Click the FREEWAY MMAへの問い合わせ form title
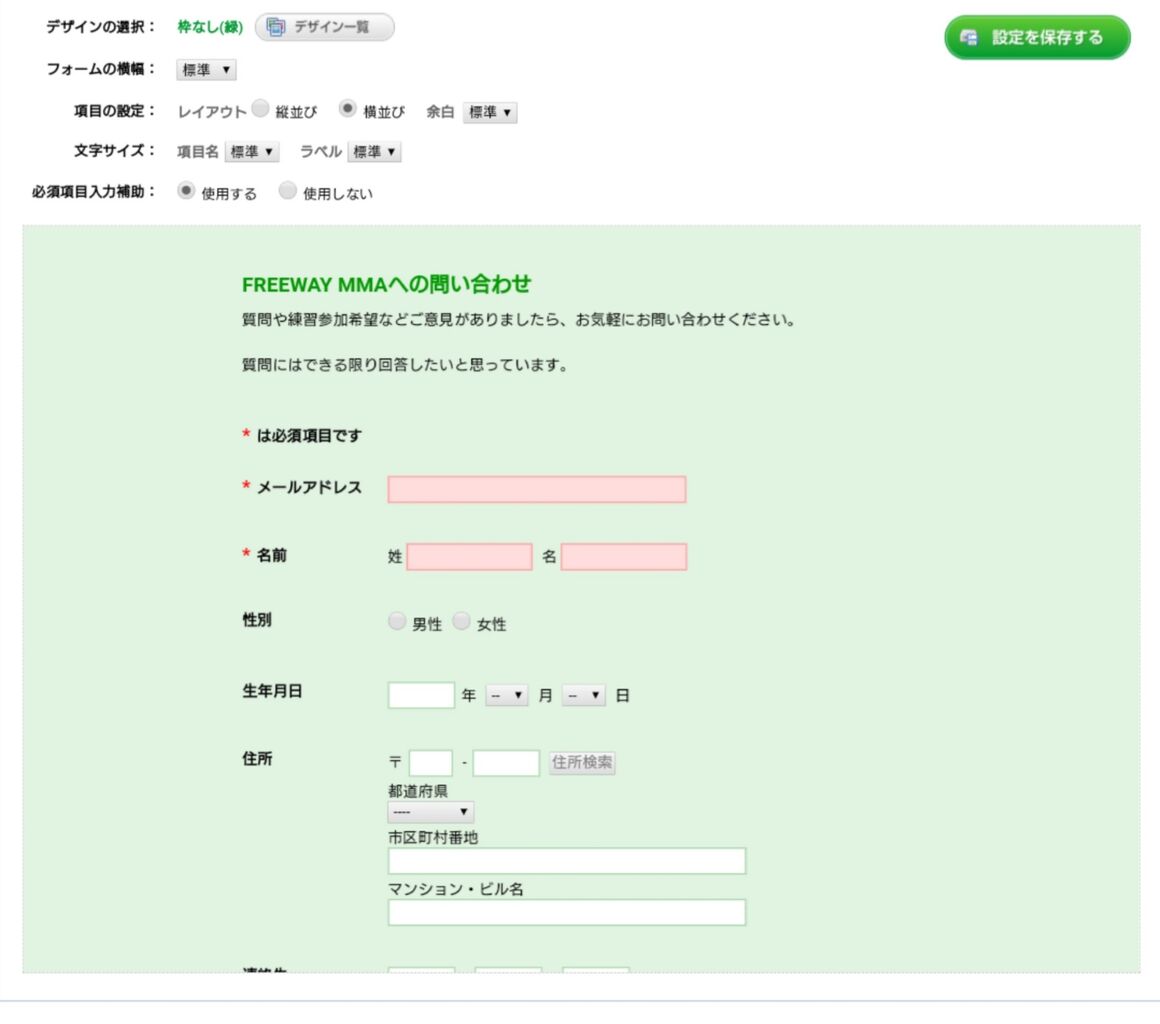This screenshot has height=1024, width=1160. point(386,284)
